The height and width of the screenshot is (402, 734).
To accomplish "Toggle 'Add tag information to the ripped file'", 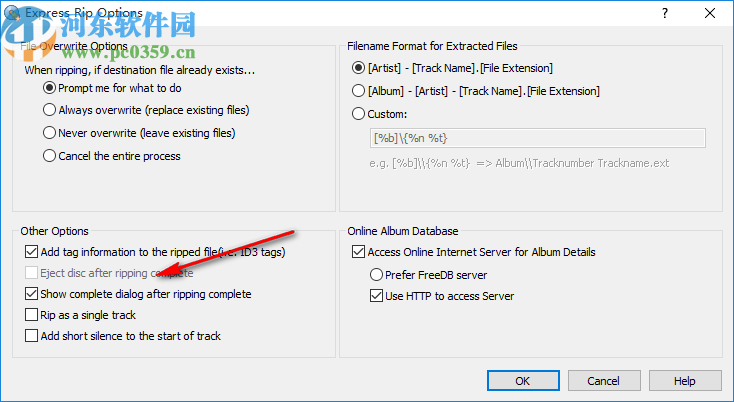I will point(32,252).
